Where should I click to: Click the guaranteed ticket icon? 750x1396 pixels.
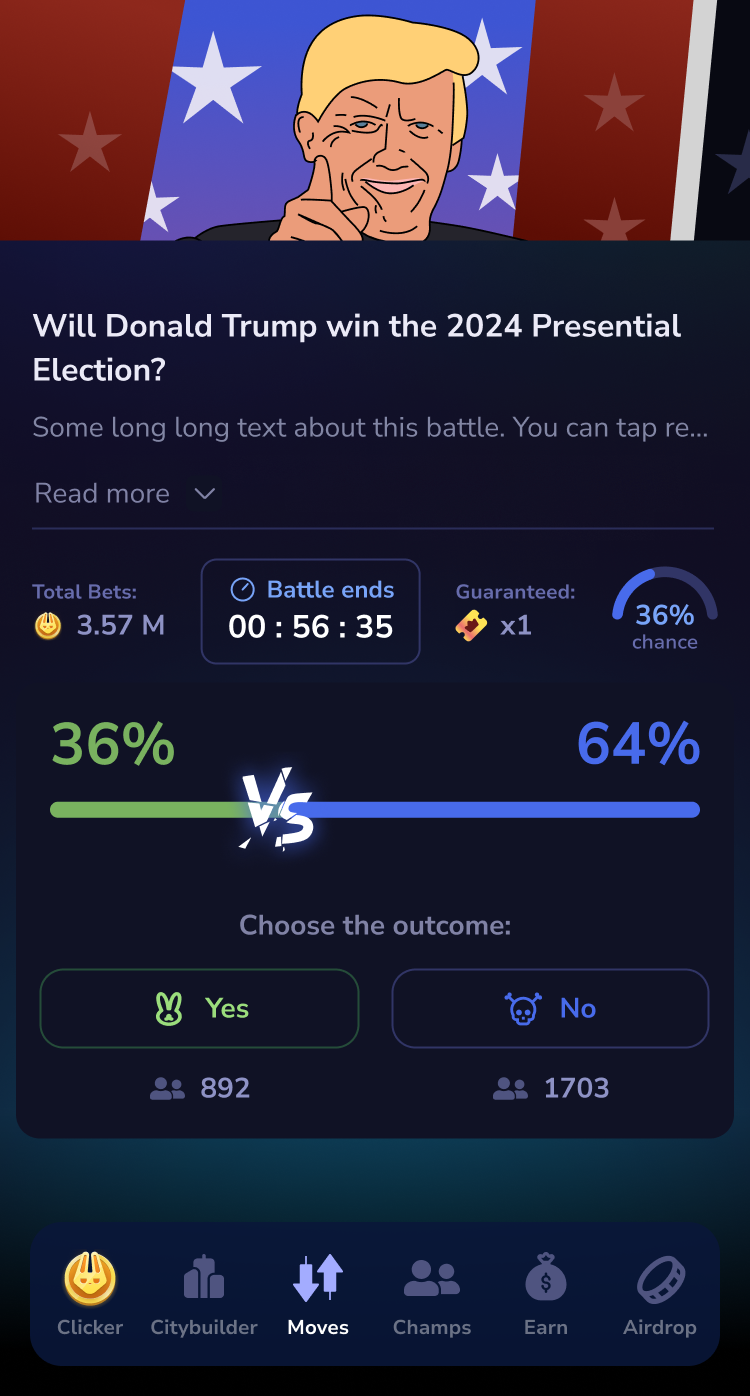471,626
